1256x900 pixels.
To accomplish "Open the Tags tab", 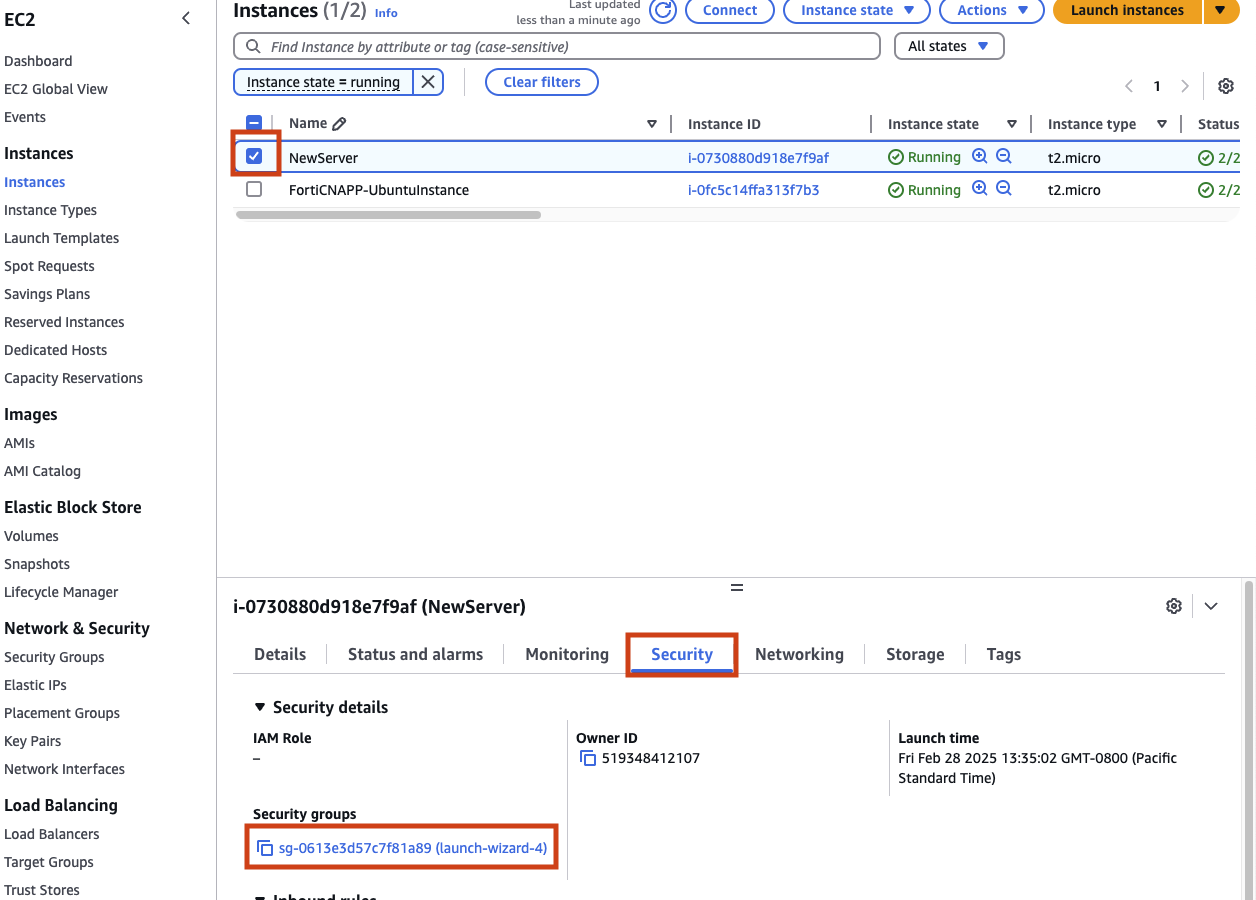I will point(1004,654).
